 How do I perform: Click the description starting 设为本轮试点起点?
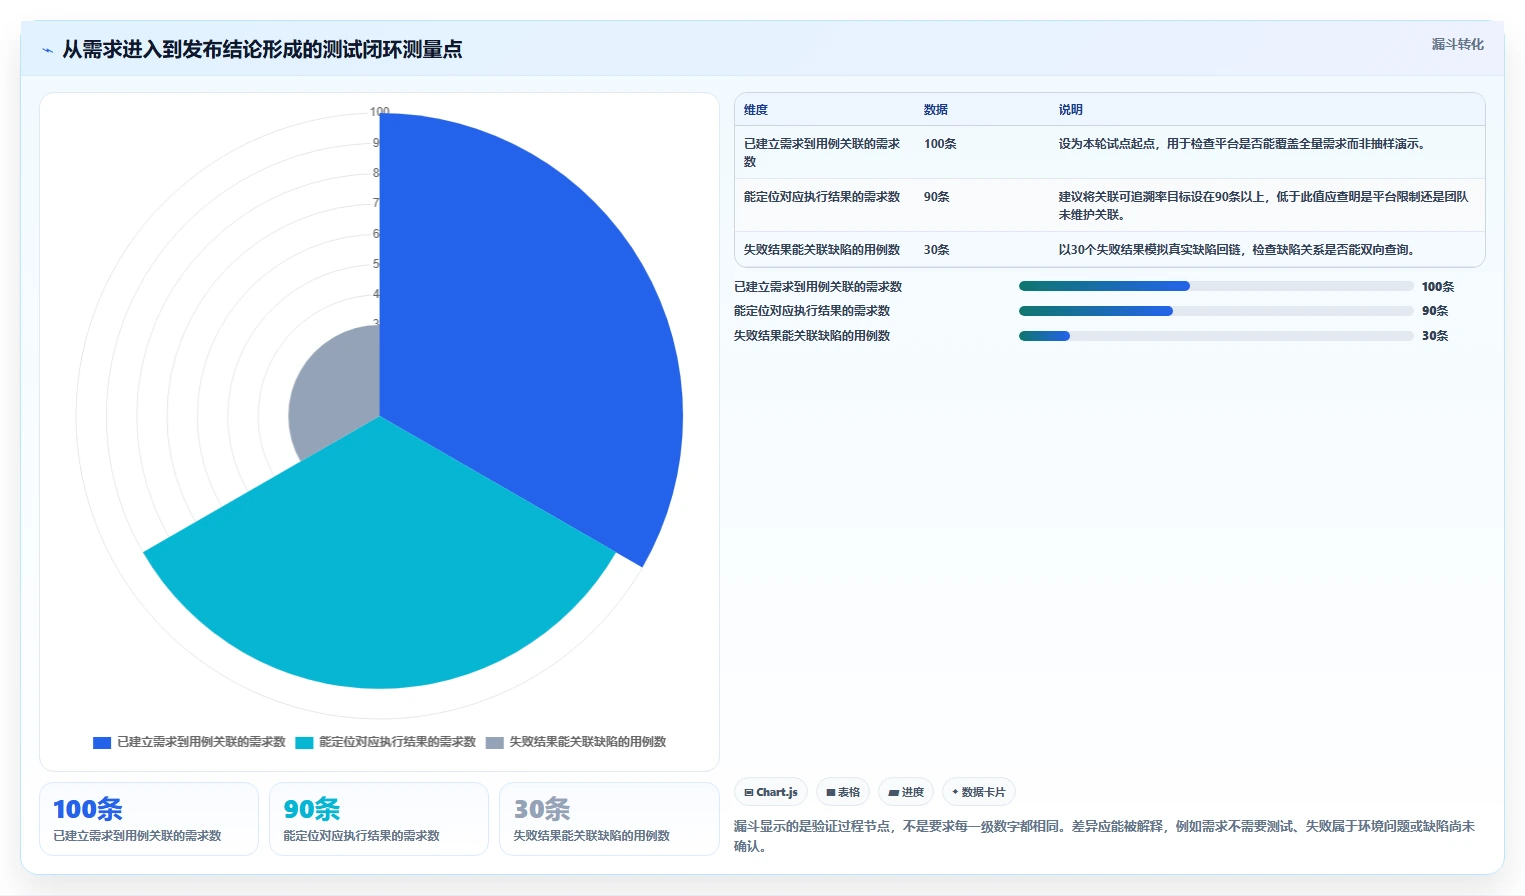tap(1242, 144)
